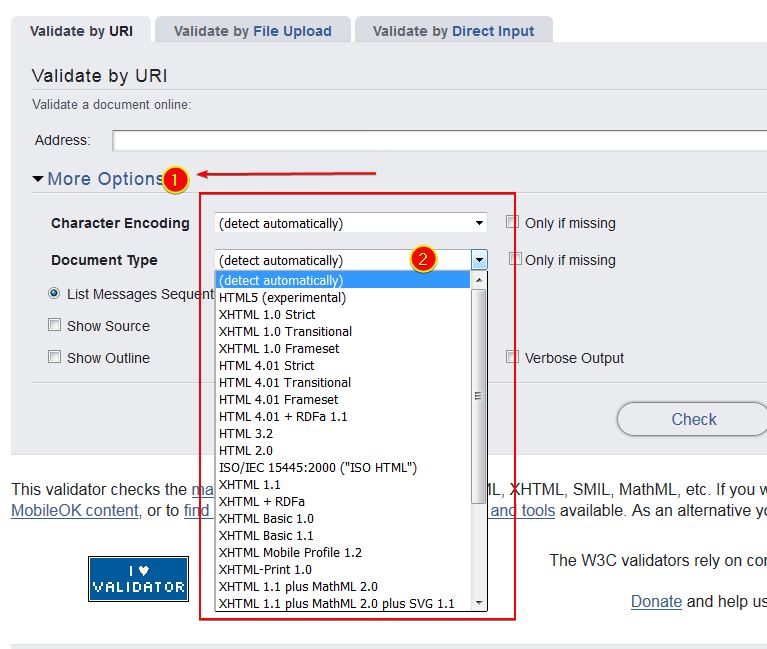Check Only if missing for Document Type
This screenshot has width=767, height=649.
click(515, 259)
